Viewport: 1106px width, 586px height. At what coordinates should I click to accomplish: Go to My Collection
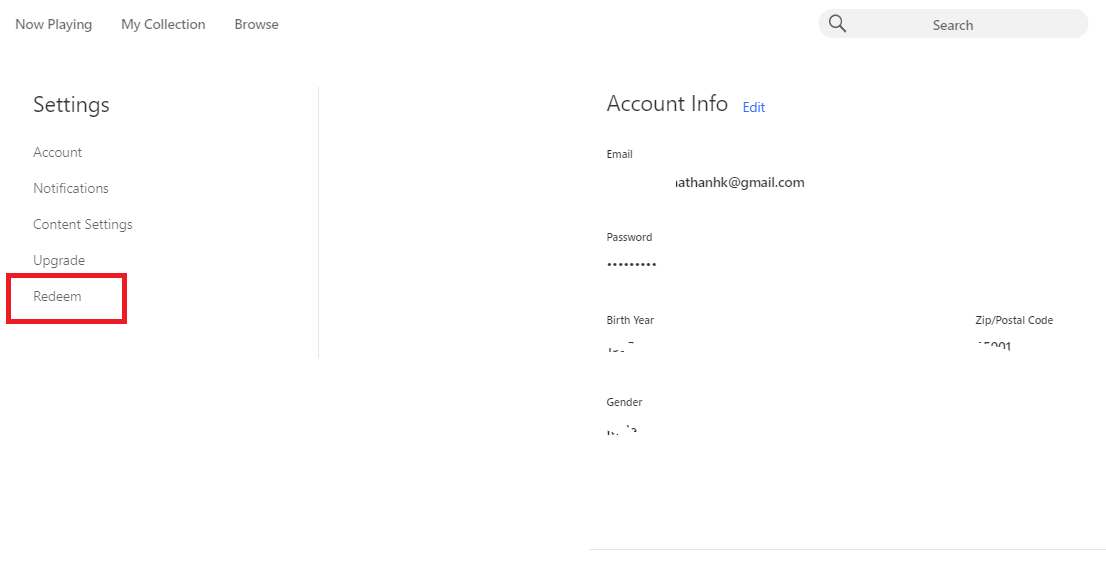[163, 24]
